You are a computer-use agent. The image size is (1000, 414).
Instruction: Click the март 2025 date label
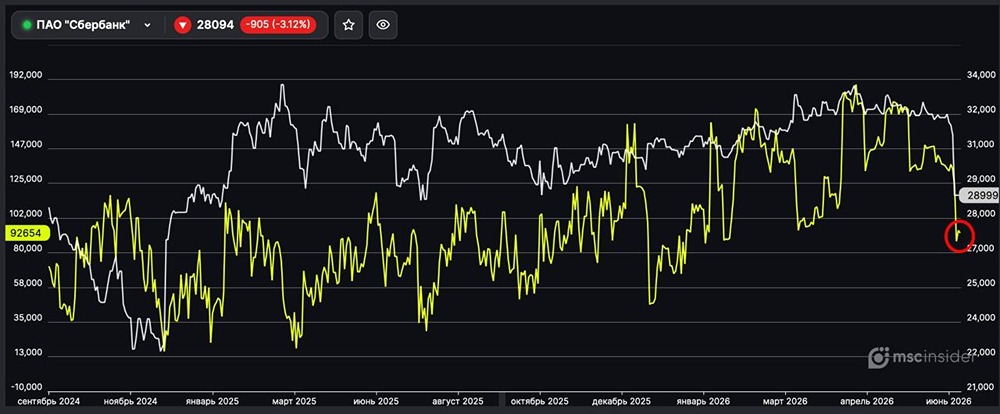pyautogui.click(x=294, y=402)
